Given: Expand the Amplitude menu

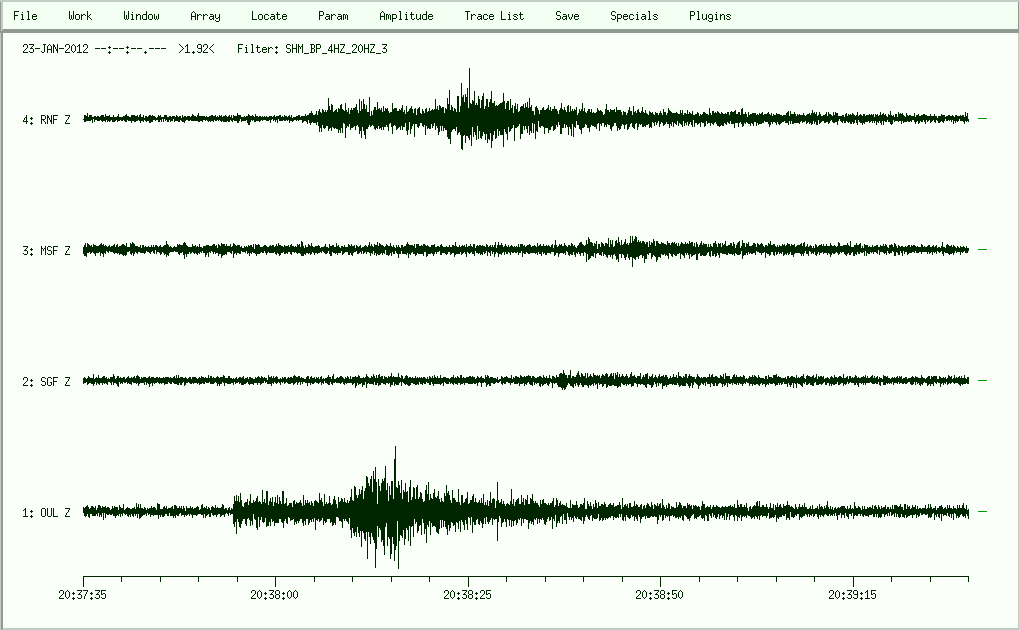Looking at the screenshot, I should [406, 16].
